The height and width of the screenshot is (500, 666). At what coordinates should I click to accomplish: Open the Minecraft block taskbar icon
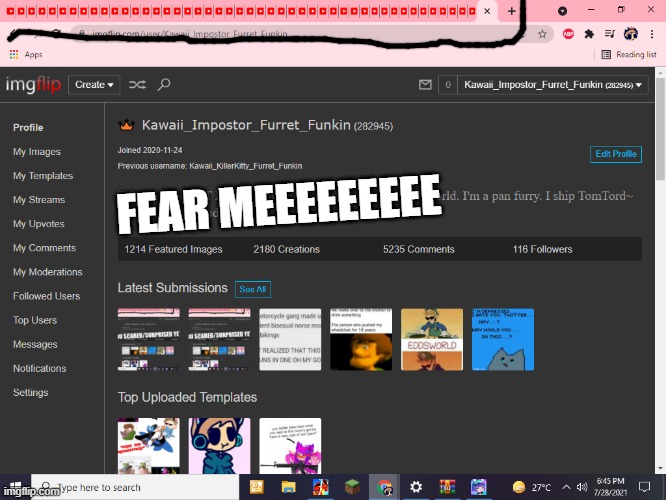(352, 487)
